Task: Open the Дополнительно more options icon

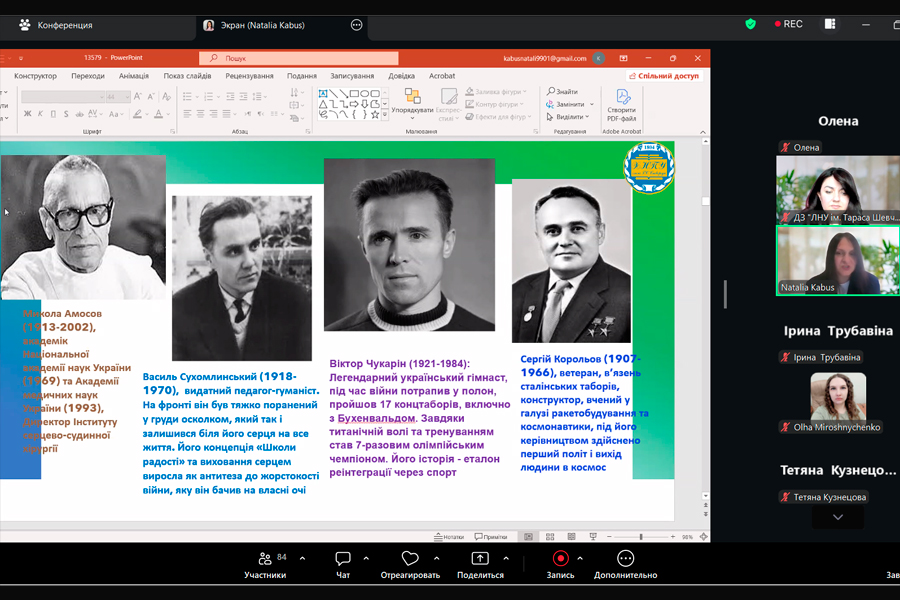Action: [625, 559]
